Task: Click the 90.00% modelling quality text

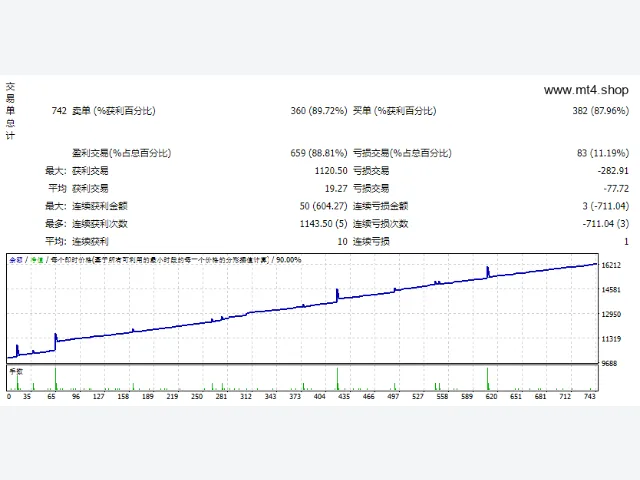Action: click(x=289, y=260)
